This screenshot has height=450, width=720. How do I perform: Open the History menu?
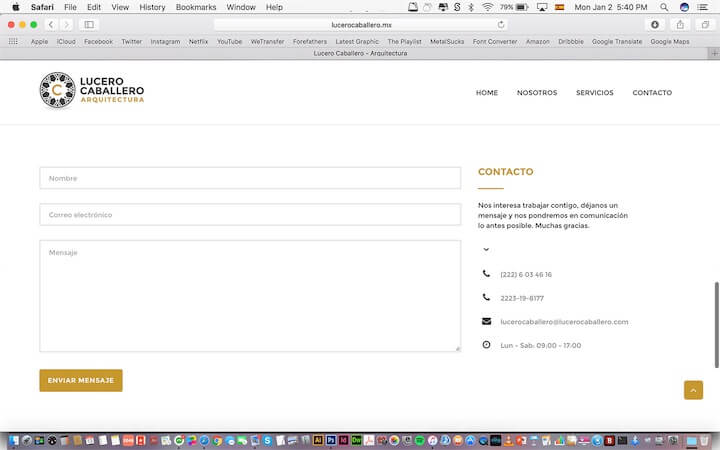(x=152, y=7)
